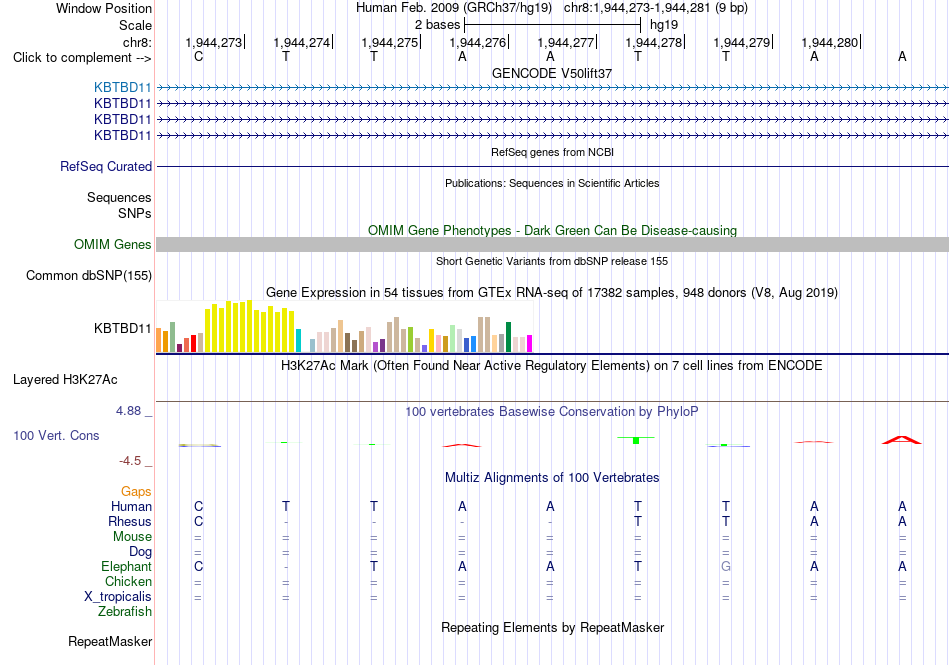Click the chr8:1,944,273-1,944,281 position text
Screen dimensions: 950x665
pos(656,8)
